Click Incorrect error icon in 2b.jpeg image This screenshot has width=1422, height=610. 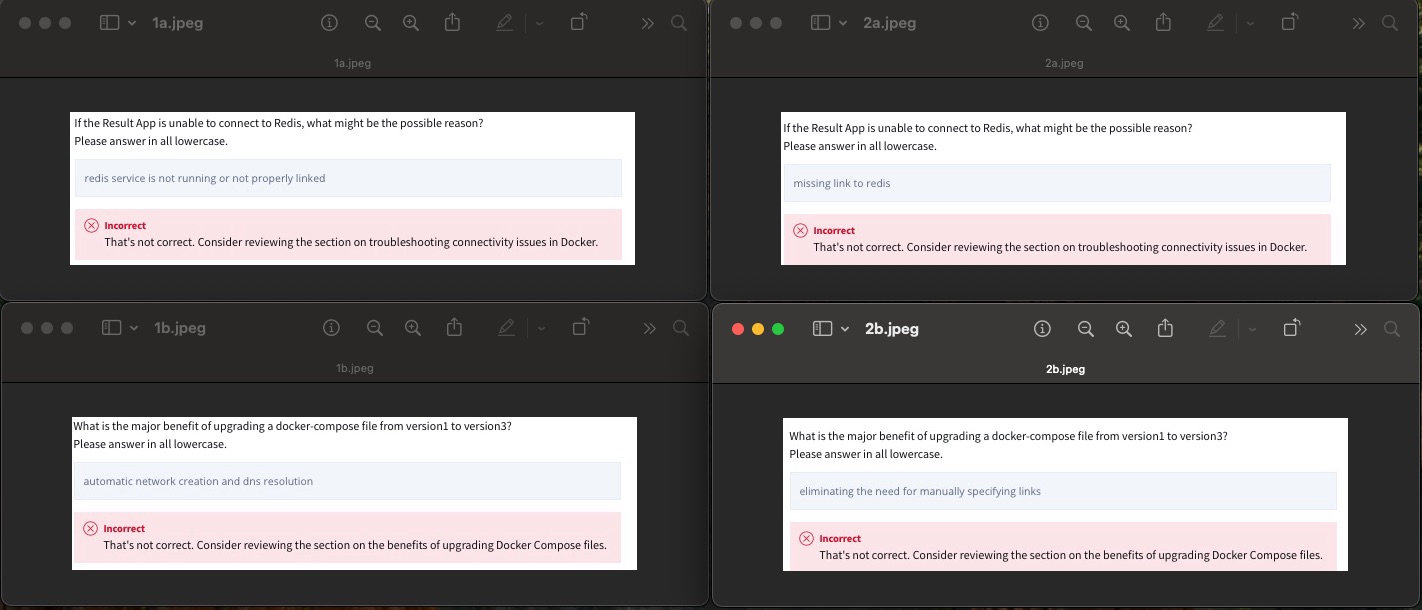[x=806, y=539]
